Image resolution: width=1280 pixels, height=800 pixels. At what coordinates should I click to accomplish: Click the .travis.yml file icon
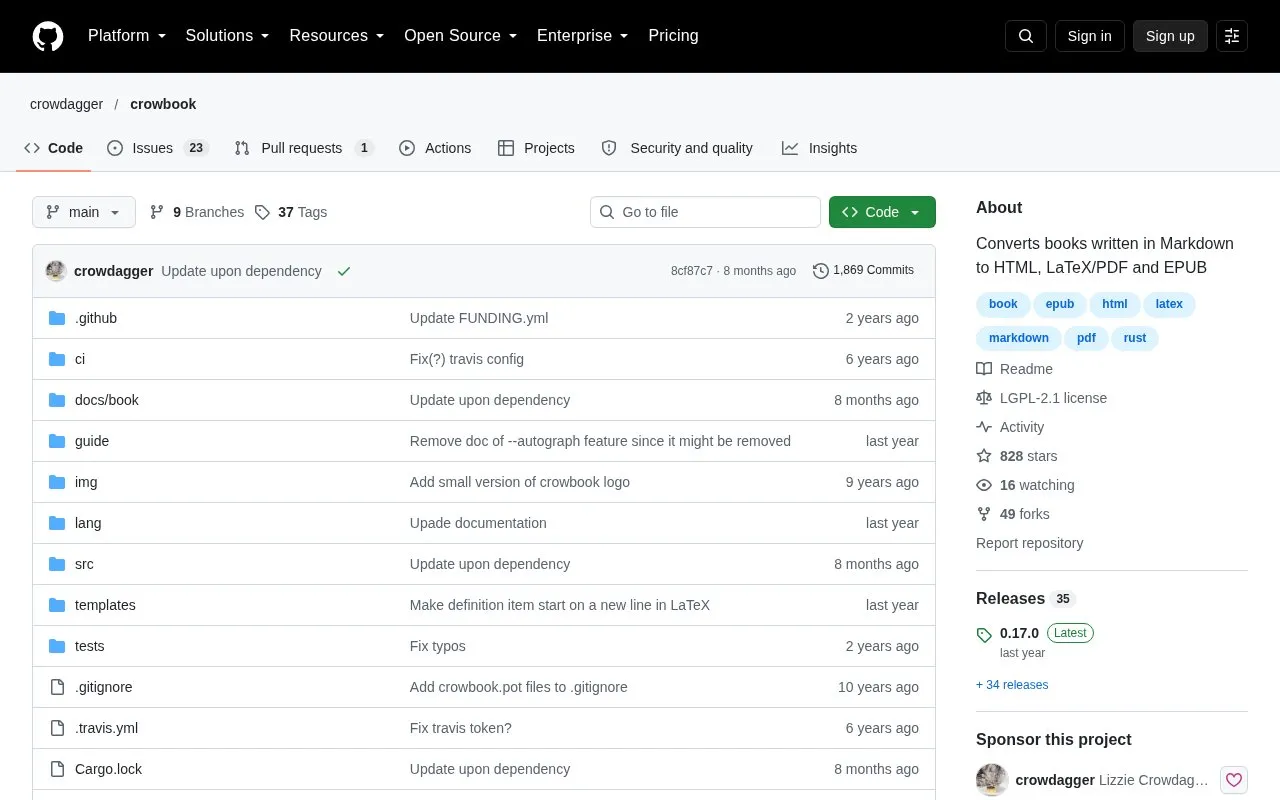[57, 728]
